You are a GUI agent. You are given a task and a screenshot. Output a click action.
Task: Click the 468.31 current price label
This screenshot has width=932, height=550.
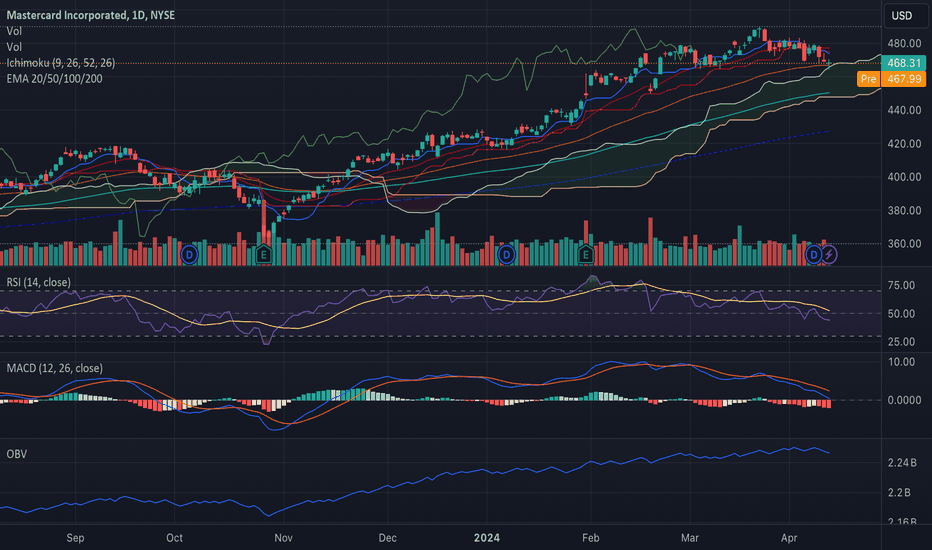tap(903, 62)
